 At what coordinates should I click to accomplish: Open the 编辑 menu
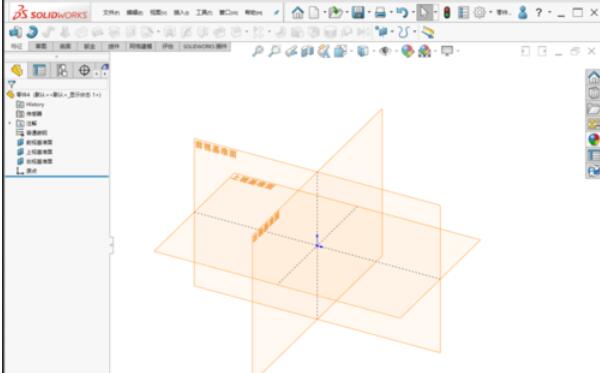[135, 13]
